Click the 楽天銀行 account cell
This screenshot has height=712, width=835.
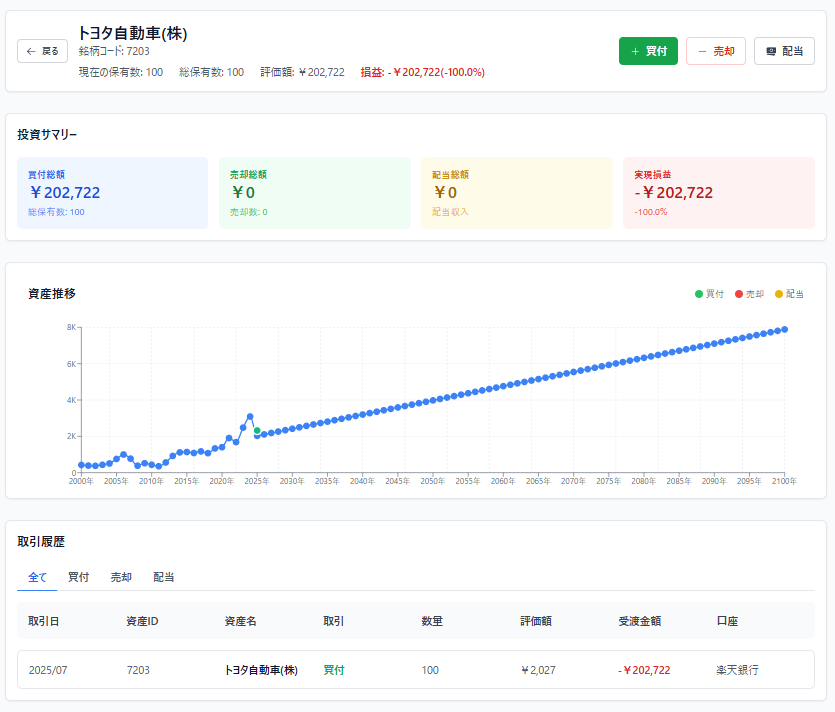click(x=738, y=670)
